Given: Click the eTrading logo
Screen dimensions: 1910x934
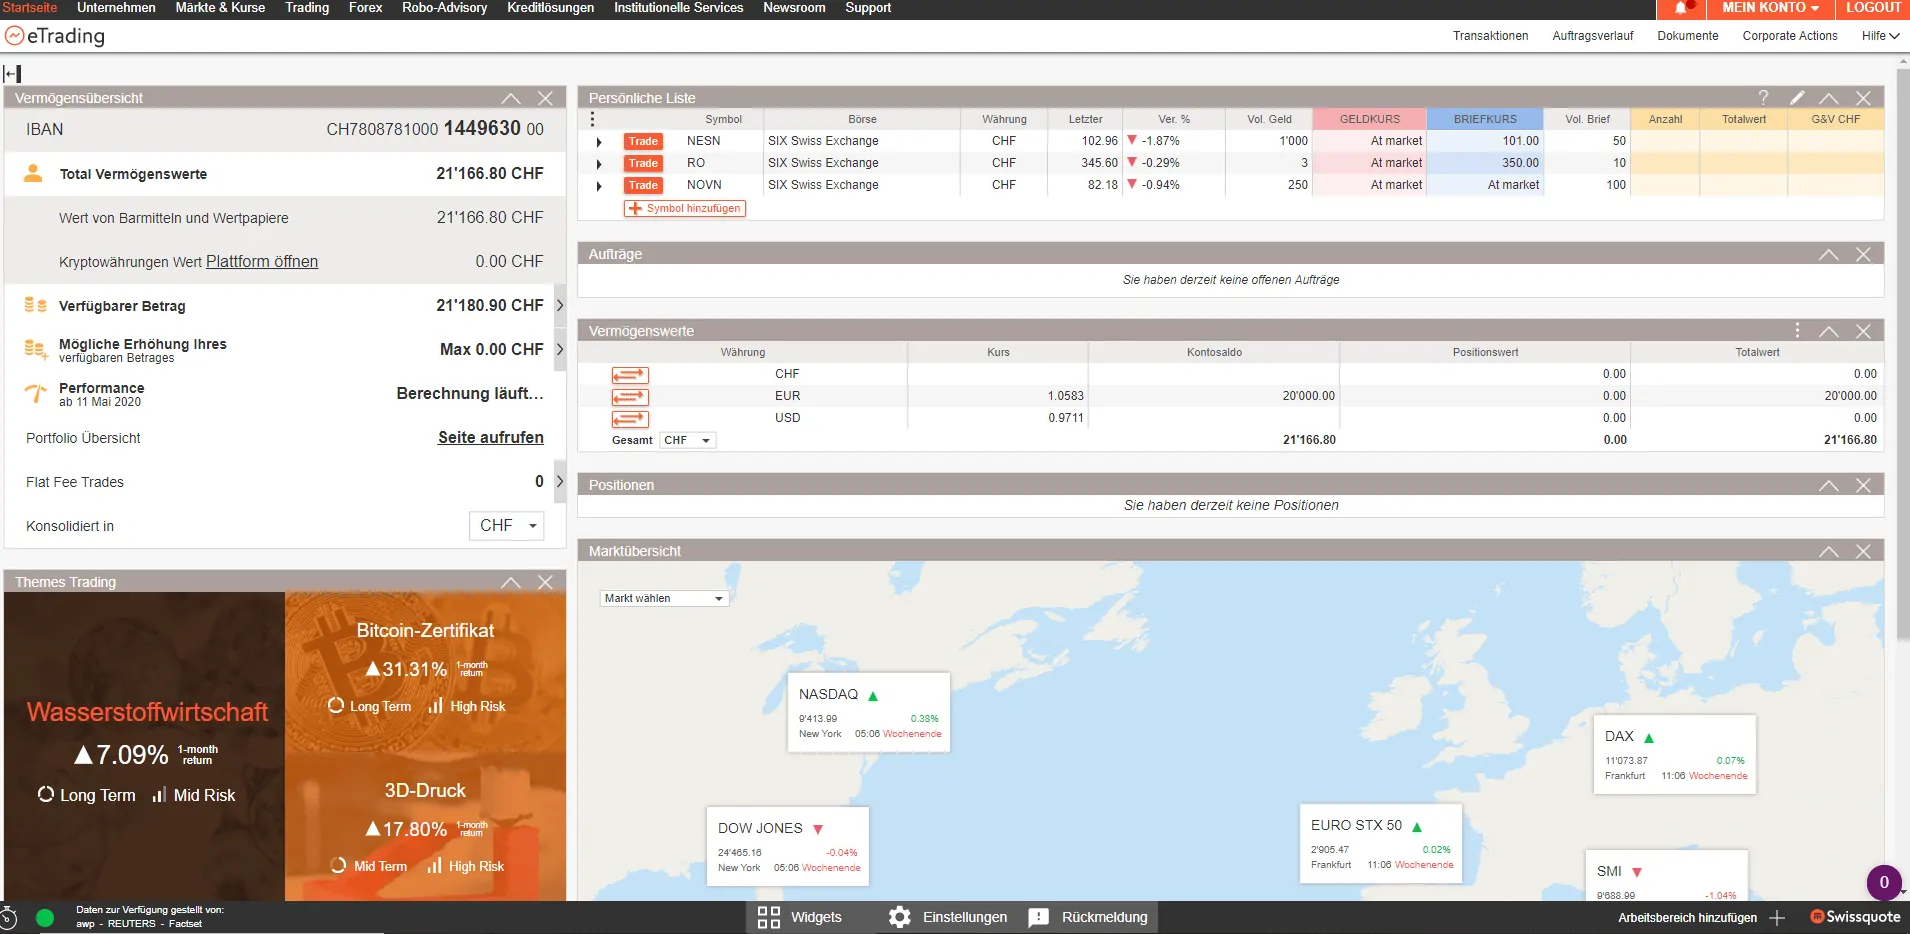Looking at the screenshot, I should (x=55, y=36).
